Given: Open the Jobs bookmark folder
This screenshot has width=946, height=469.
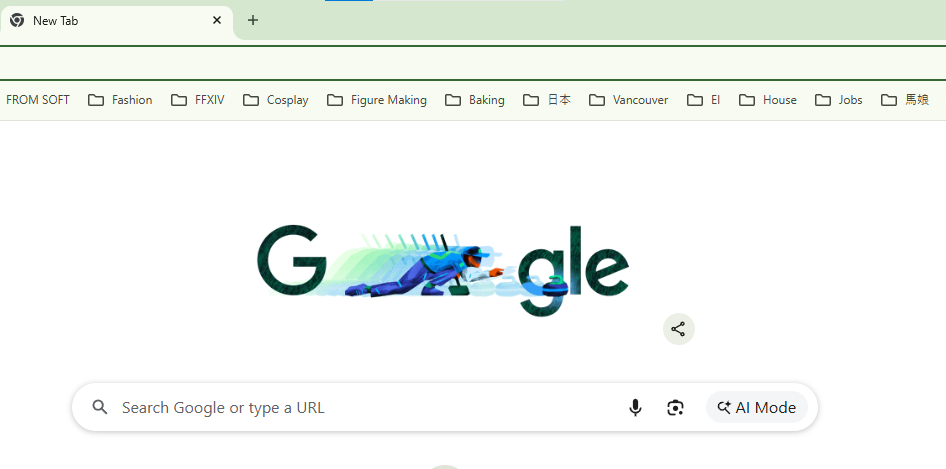Looking at the screenshot, I should pos(839,100).
